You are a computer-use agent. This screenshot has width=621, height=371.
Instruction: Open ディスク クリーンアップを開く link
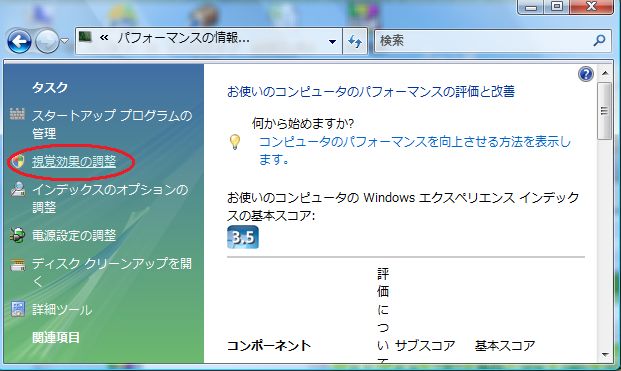(x=112, y=272)
